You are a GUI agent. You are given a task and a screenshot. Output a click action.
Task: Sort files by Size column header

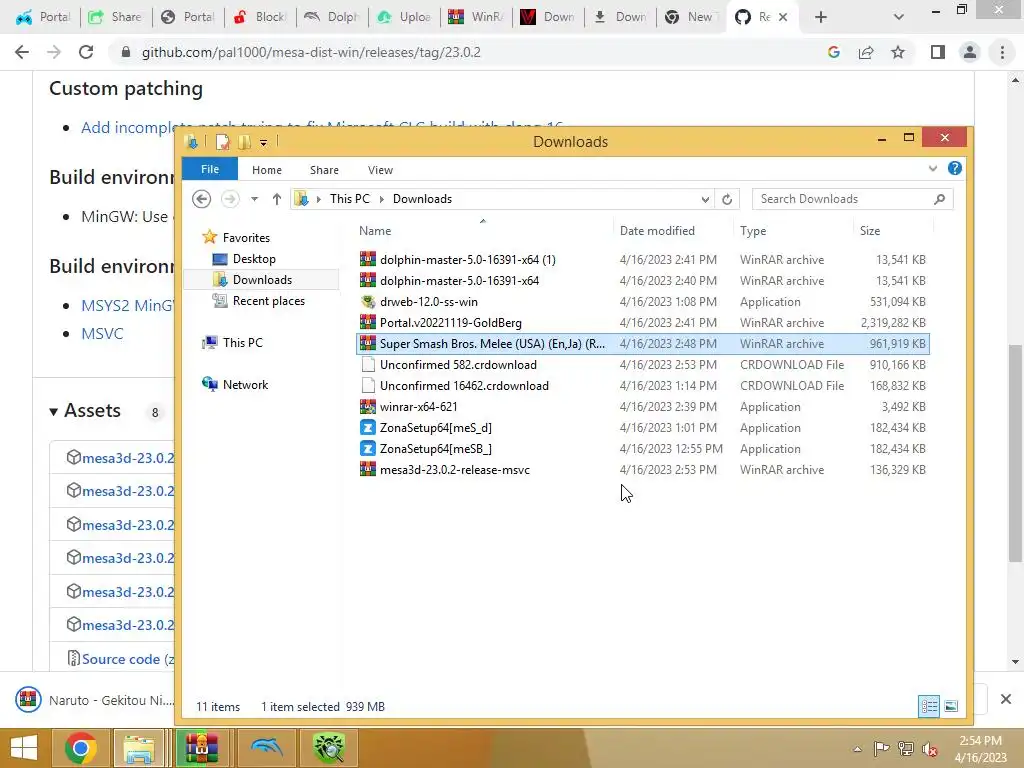(870, 231)
